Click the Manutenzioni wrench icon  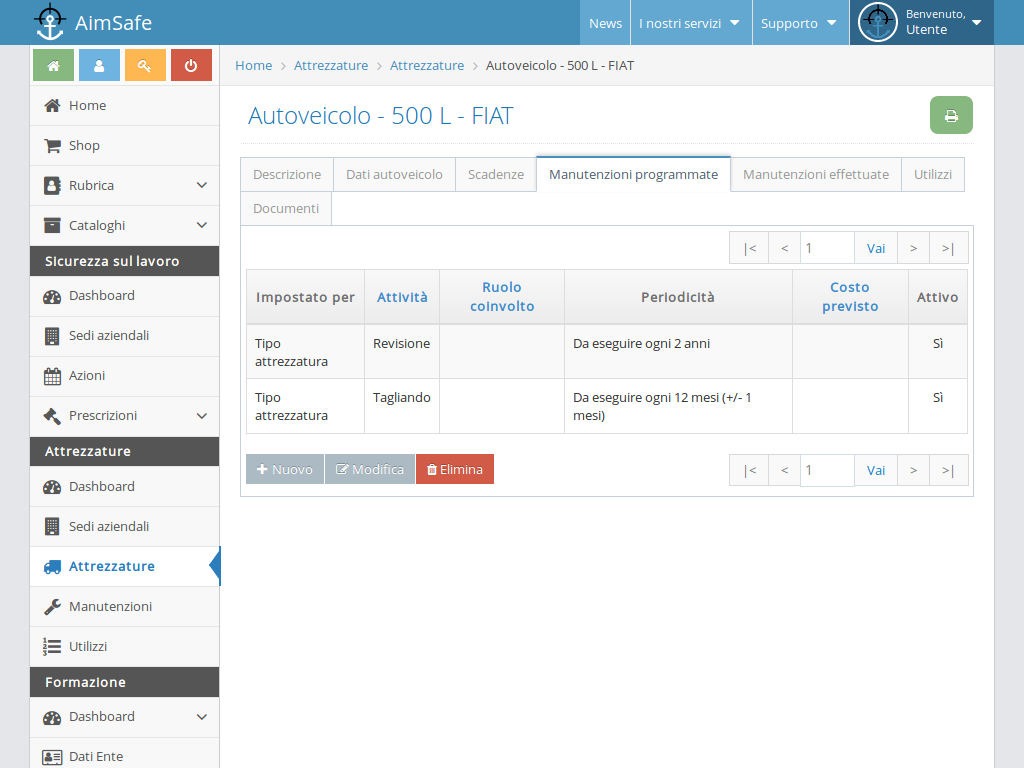[52, 607]
